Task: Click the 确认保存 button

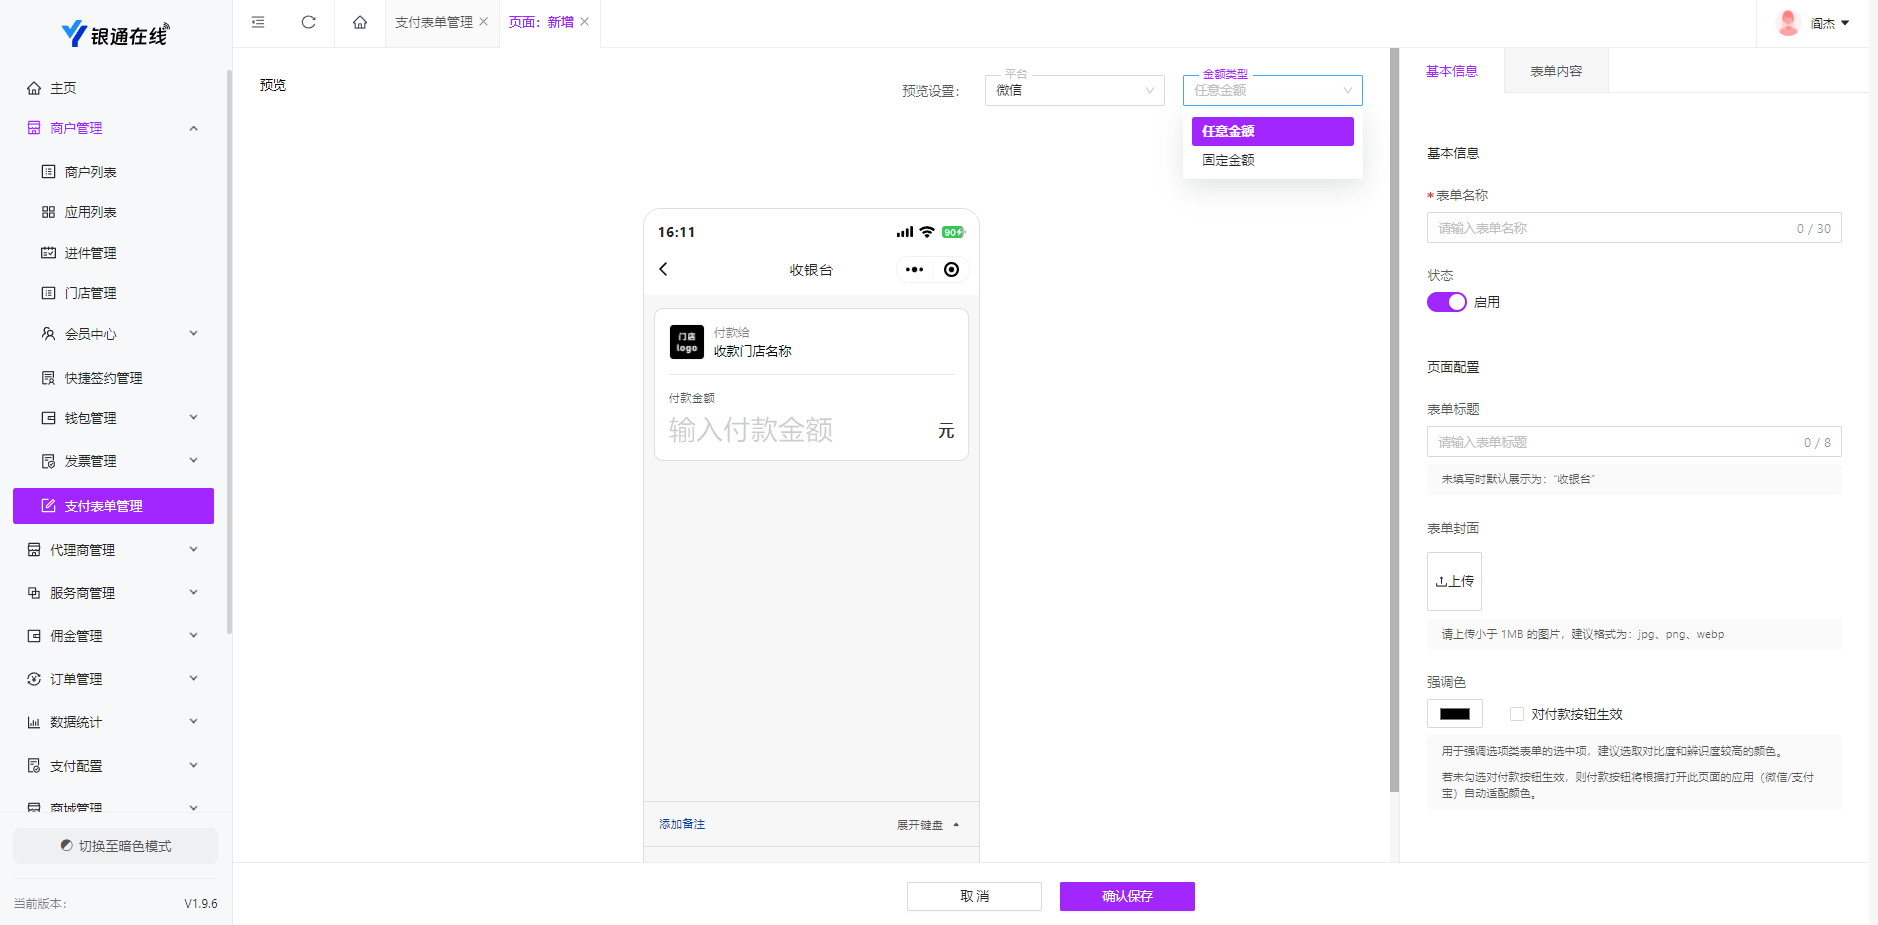Action: 1127,896
